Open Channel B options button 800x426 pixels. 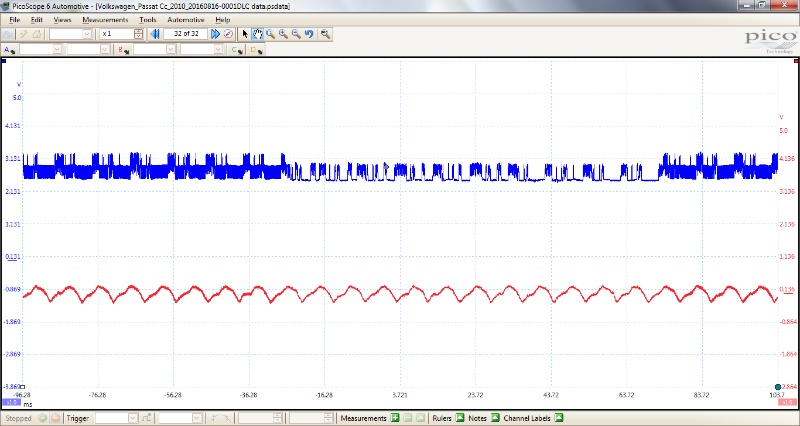pos(123,50)
